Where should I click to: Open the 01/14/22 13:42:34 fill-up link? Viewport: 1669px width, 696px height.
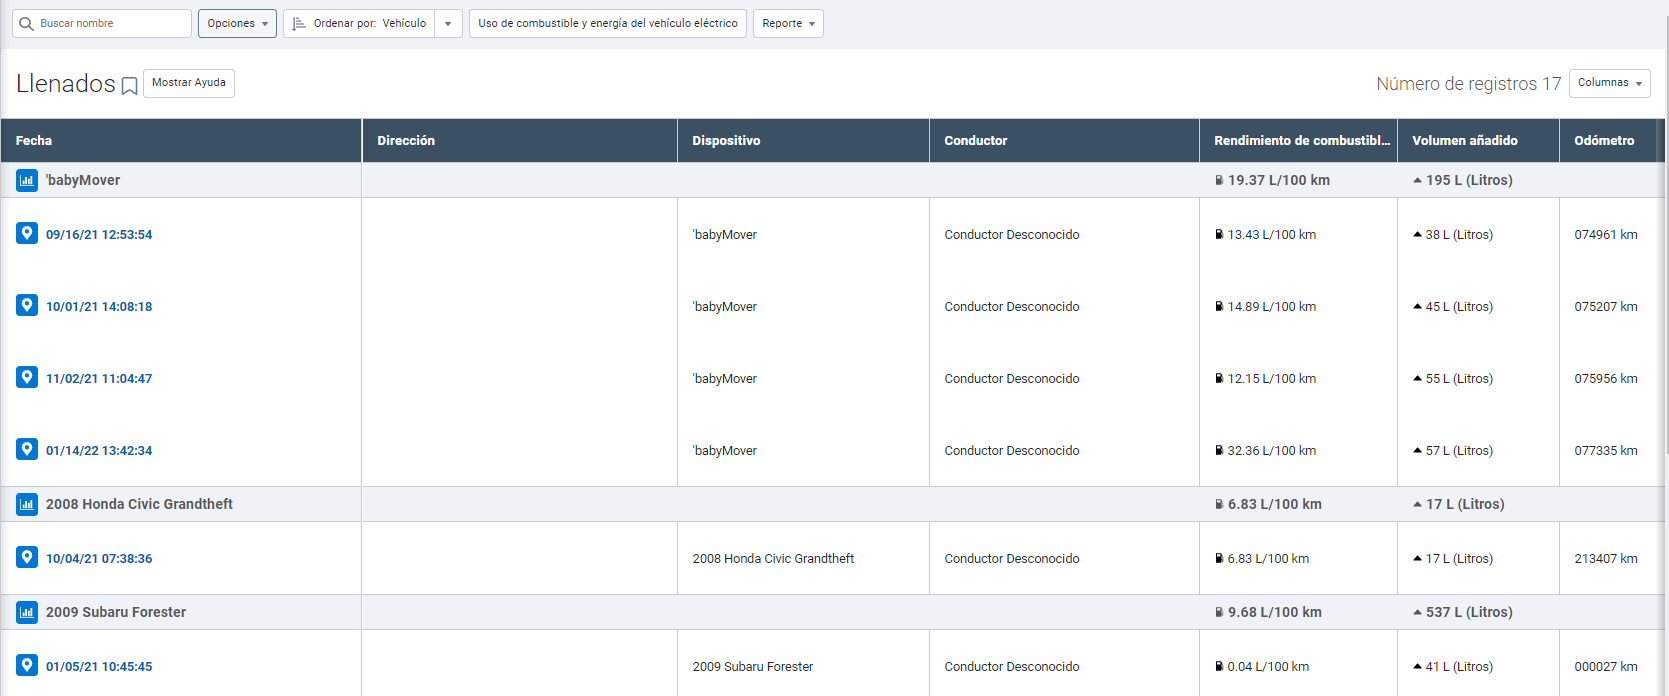coord(99,451)
